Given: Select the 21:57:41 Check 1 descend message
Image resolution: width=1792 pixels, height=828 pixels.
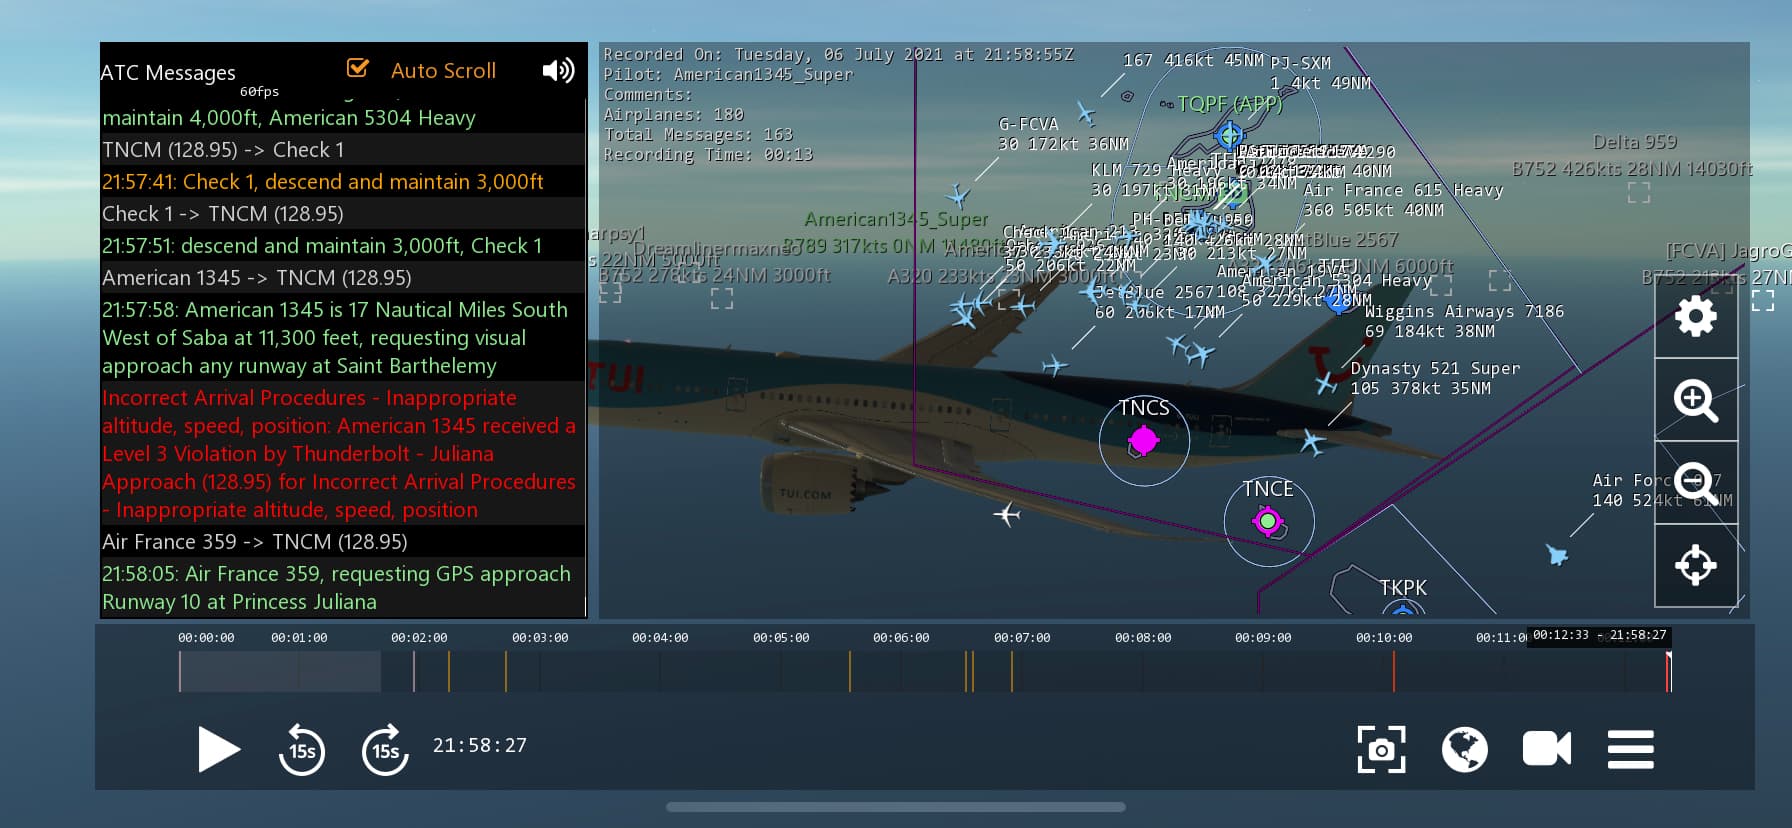Looking at the screenshot, I should [x=343, y=182].
